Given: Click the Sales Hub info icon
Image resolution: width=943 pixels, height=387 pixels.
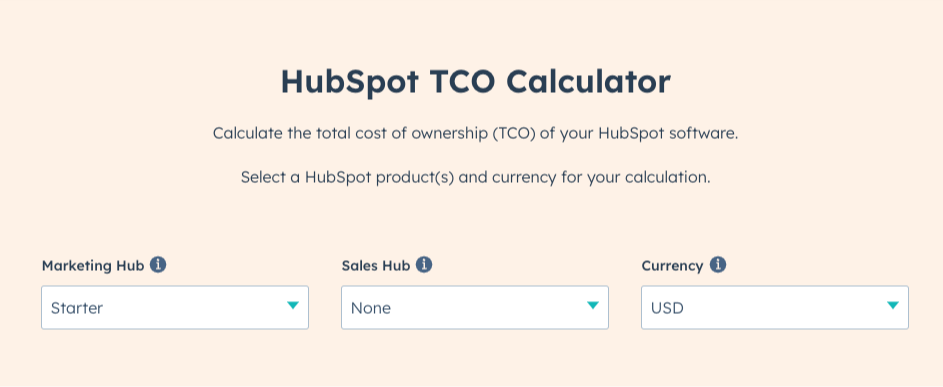Looking at the screenshot, I should coord(424,265).
